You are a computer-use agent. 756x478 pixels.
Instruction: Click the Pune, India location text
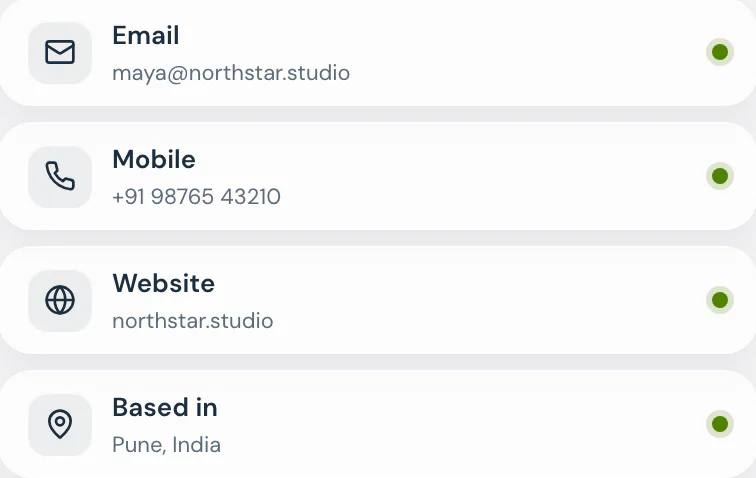click(166, 445)
